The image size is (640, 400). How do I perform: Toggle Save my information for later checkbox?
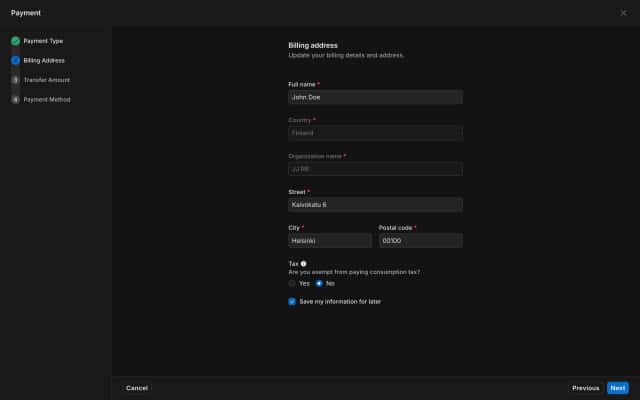[292, 302]
